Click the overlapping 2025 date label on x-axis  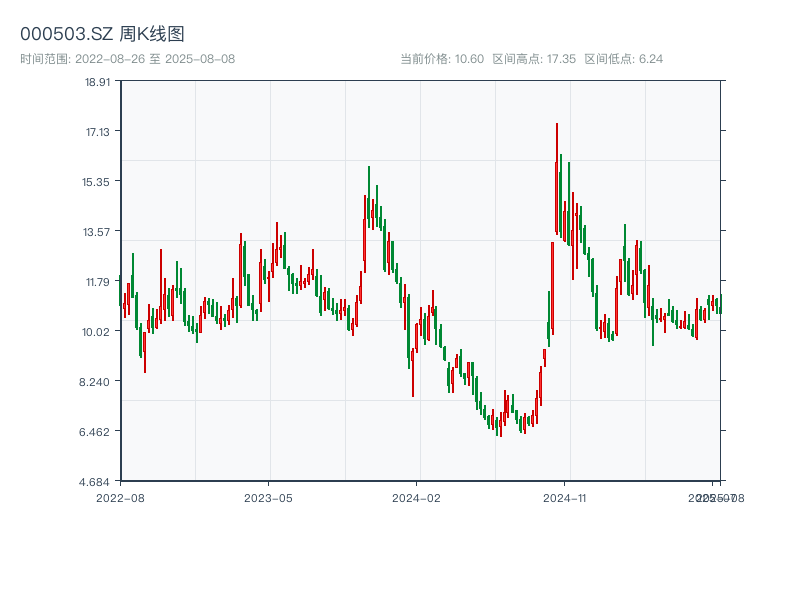click(714, 497)
